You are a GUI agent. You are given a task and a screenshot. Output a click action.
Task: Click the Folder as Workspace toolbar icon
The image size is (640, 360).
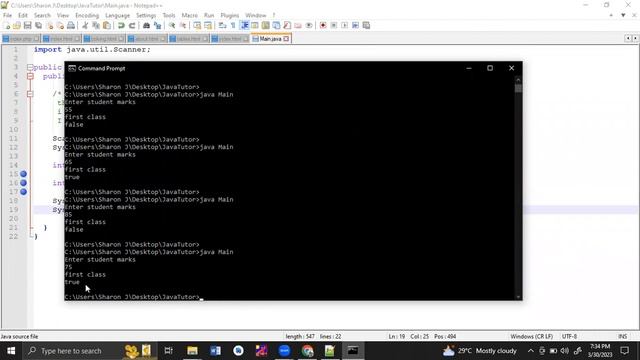(298, 25)
